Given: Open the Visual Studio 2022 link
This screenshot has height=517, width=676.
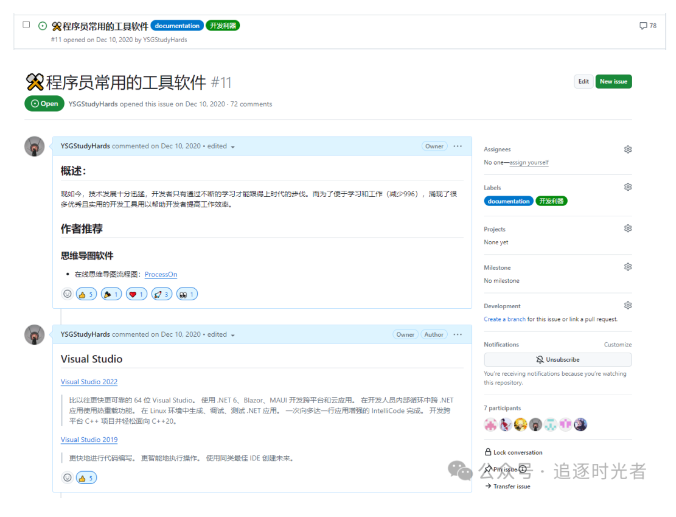Looking at the screenshot, I should pyautogui.click(x=89, y=382).
